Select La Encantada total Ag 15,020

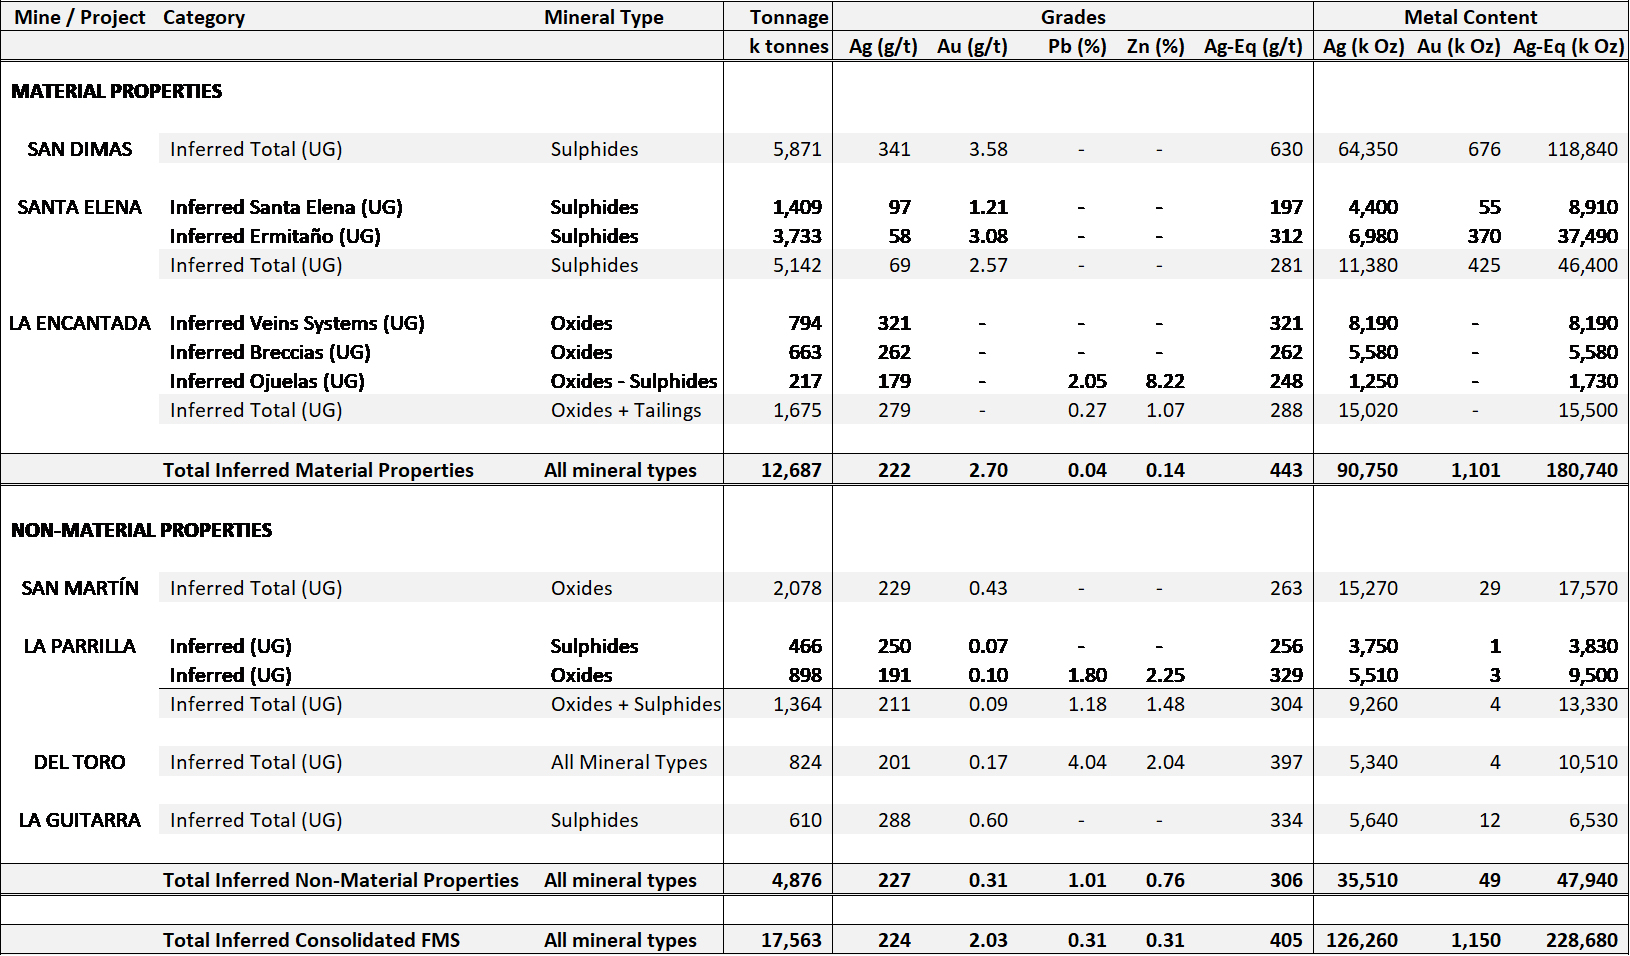pos(1368,410)
